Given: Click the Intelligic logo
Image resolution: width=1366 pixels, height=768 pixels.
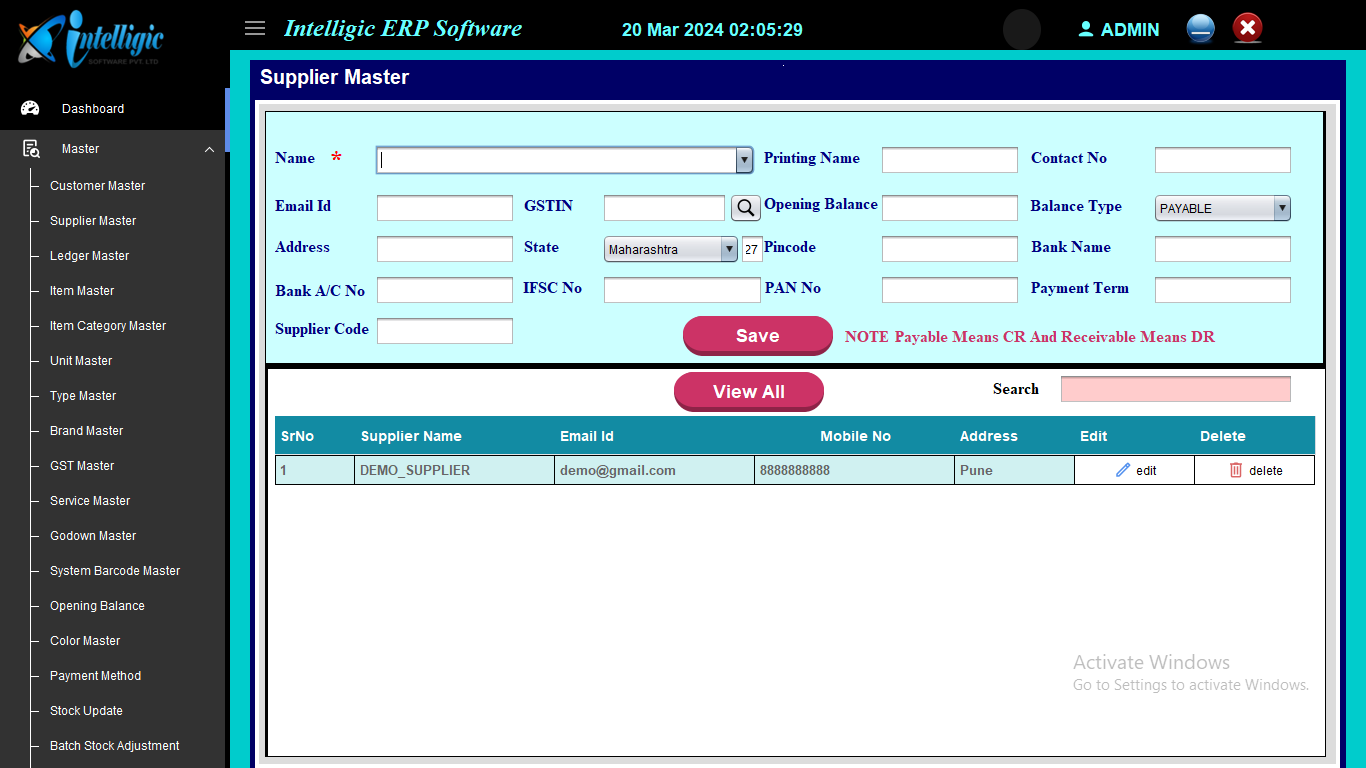Looking at the screenshot, I should pyautogui.click(x=90, y=40).
